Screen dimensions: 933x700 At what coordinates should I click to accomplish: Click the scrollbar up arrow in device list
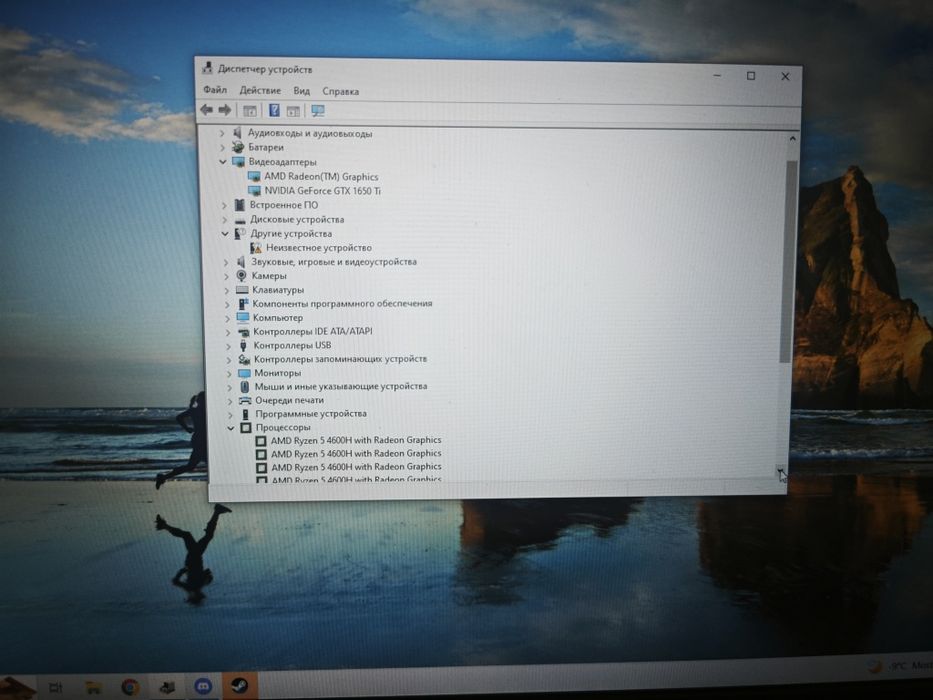pos(792,139)
